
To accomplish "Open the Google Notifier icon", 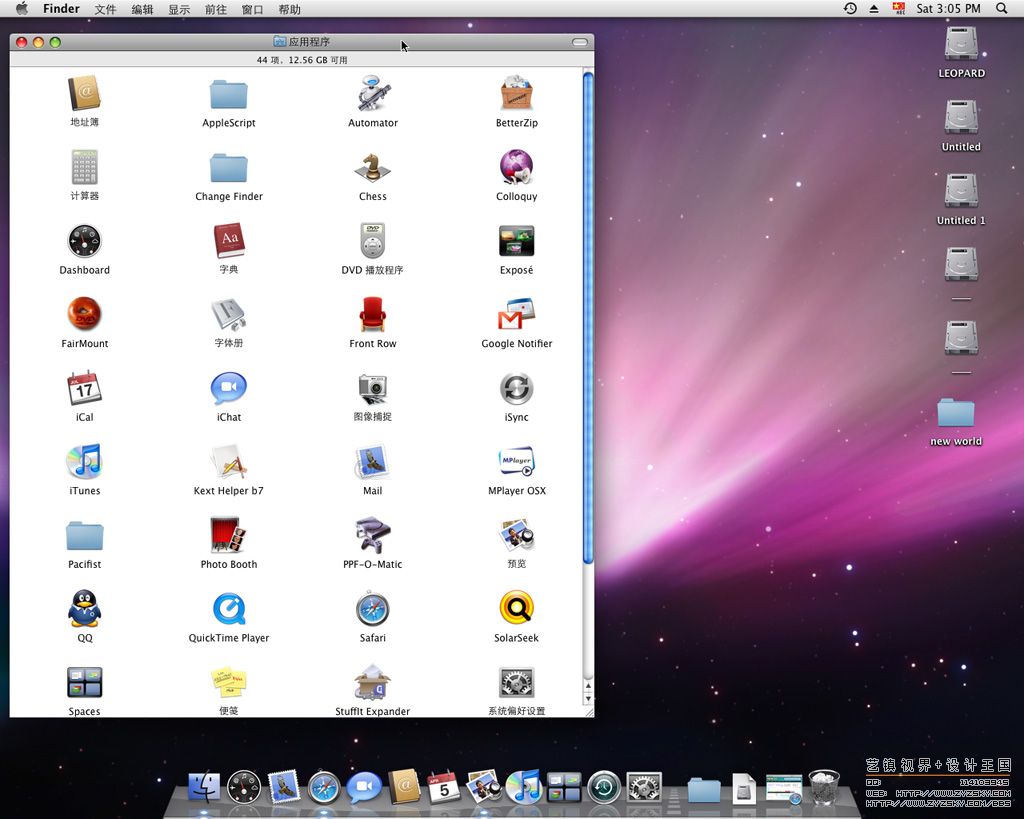I will coord(517,314).
